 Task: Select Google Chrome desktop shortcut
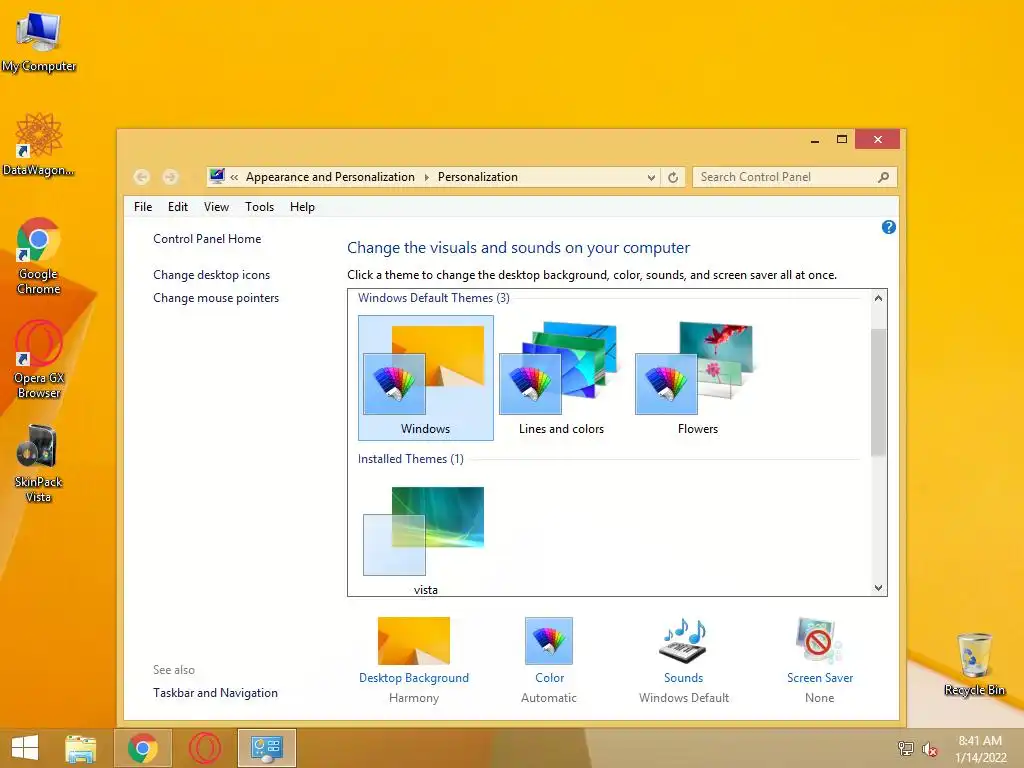pos(39,256)
